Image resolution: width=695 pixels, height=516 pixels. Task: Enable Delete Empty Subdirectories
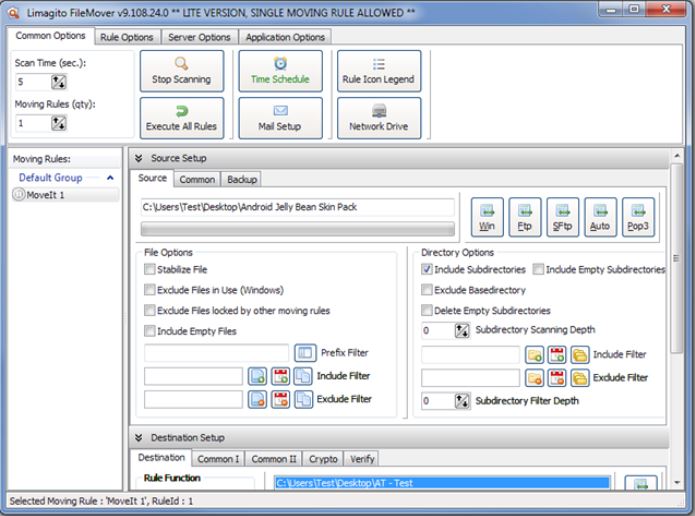427,310
